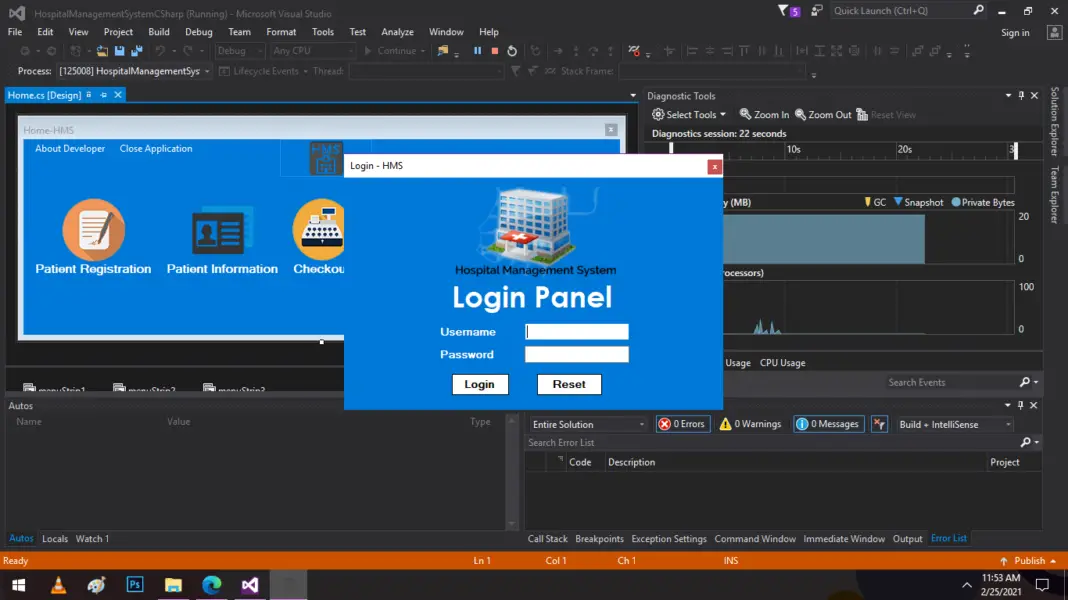Click Zoom In in Diagnostic Tools

tap(764, 115)
